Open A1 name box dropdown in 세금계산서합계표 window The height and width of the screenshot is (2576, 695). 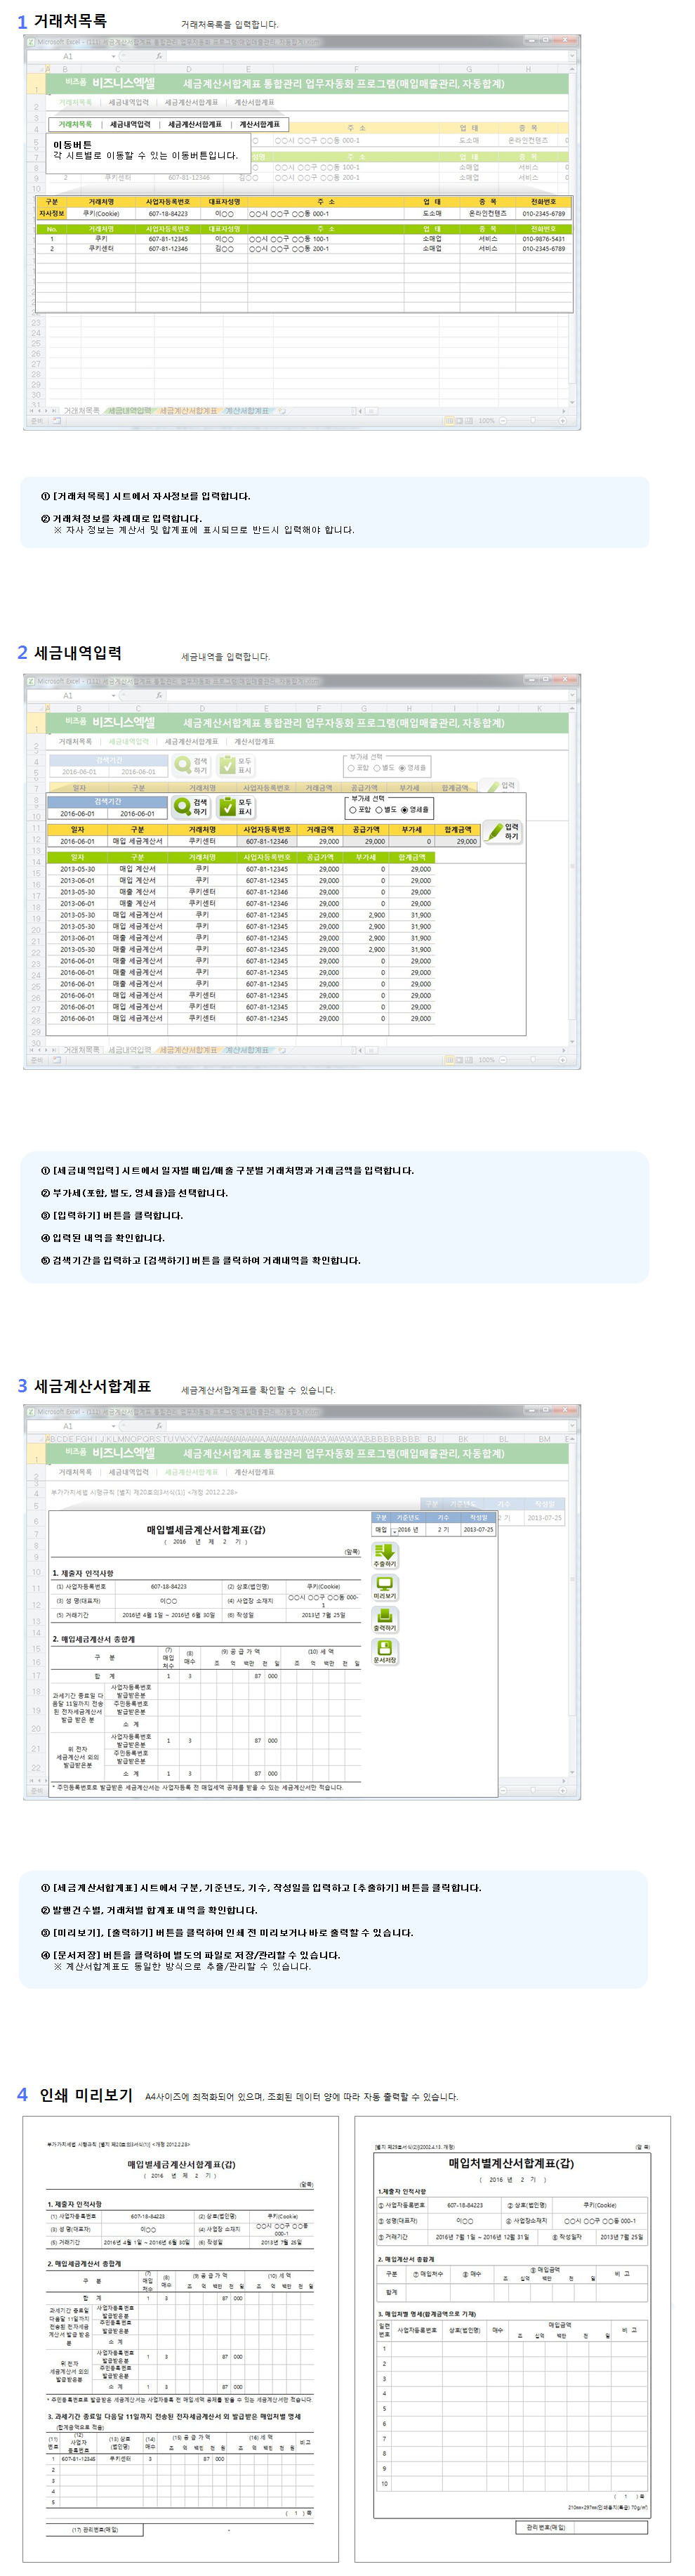pos(114,1425)
